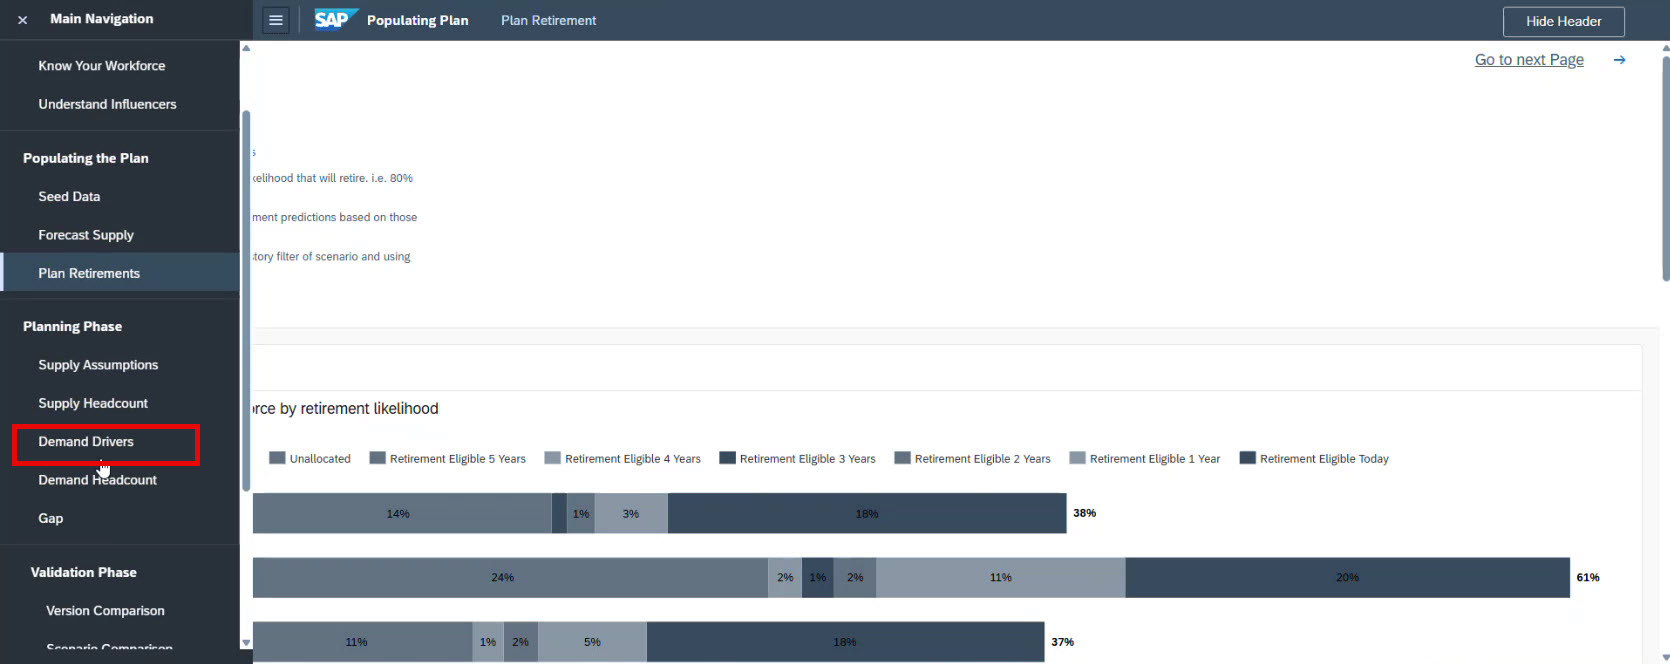Click Retirement Eligible 5 Years legend swatch
Image resolution: width=1670 pixels, height=664 pixels.
tap(377, 458)
